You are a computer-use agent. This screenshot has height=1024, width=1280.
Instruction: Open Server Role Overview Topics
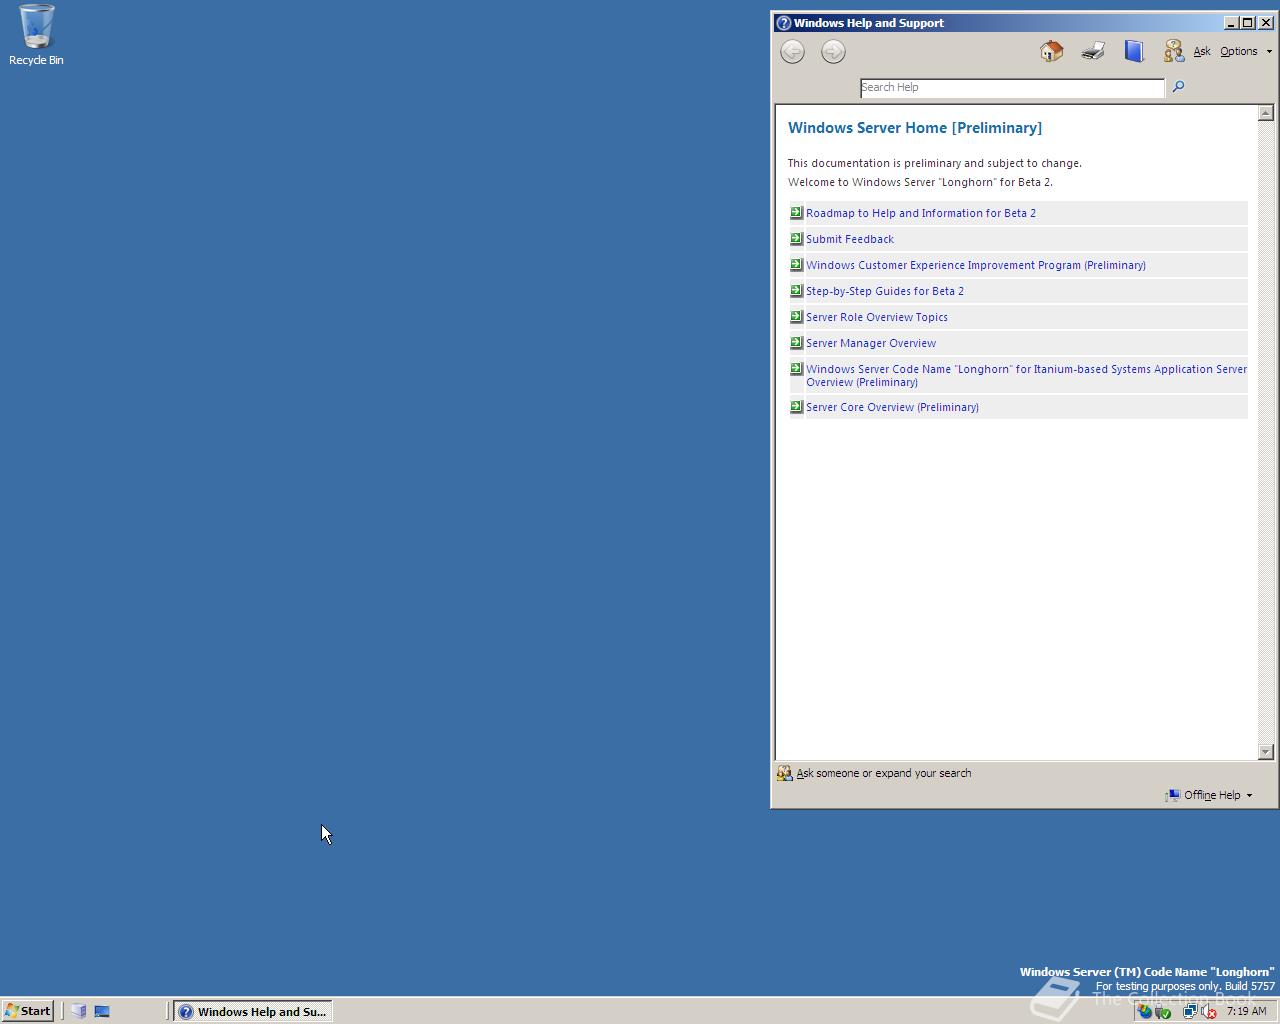[x=877, y=317]
